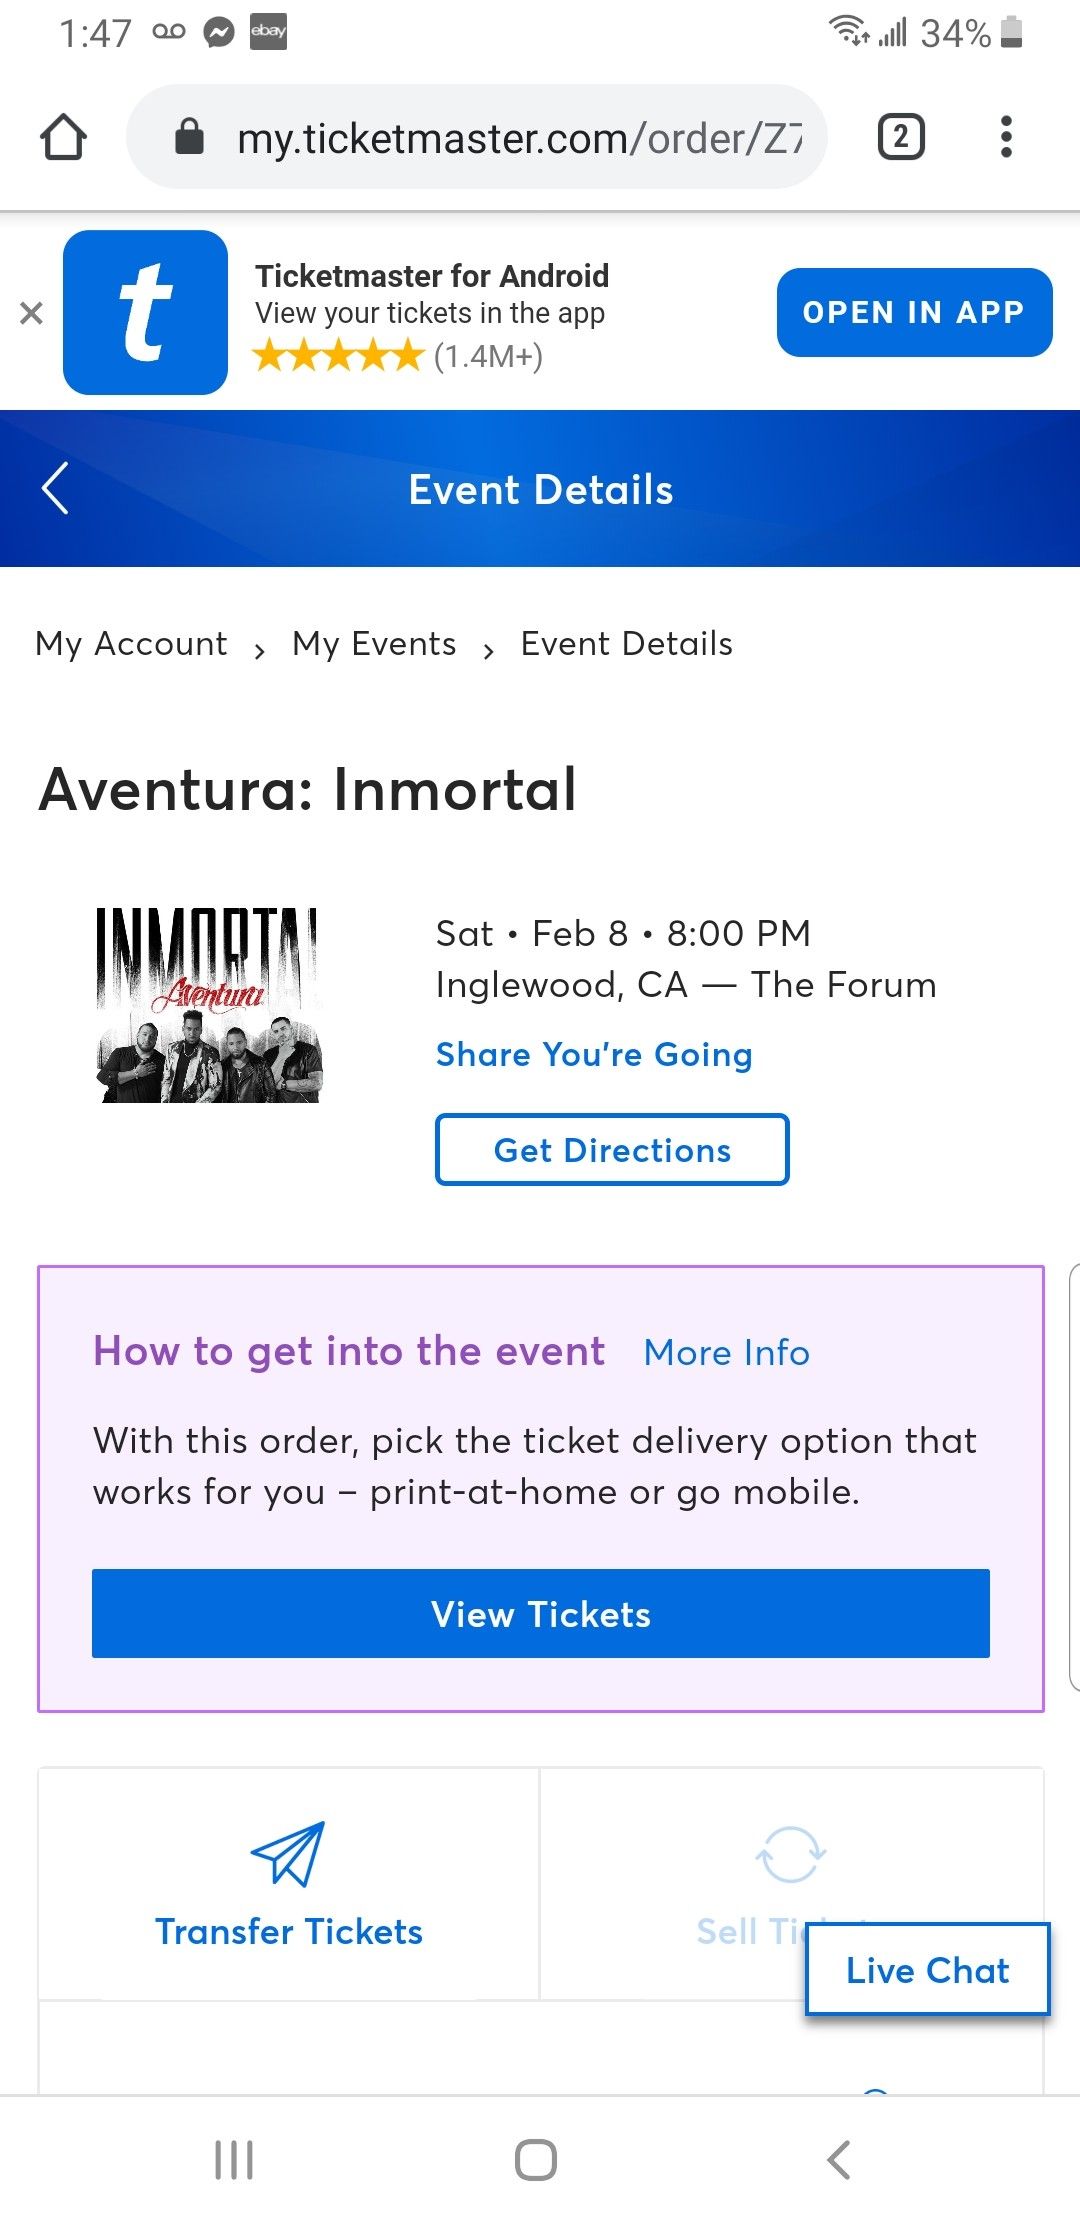Open the Live Chat widget
Viewport: 1080px width, 2220px height.
[x=927, y=1970]
